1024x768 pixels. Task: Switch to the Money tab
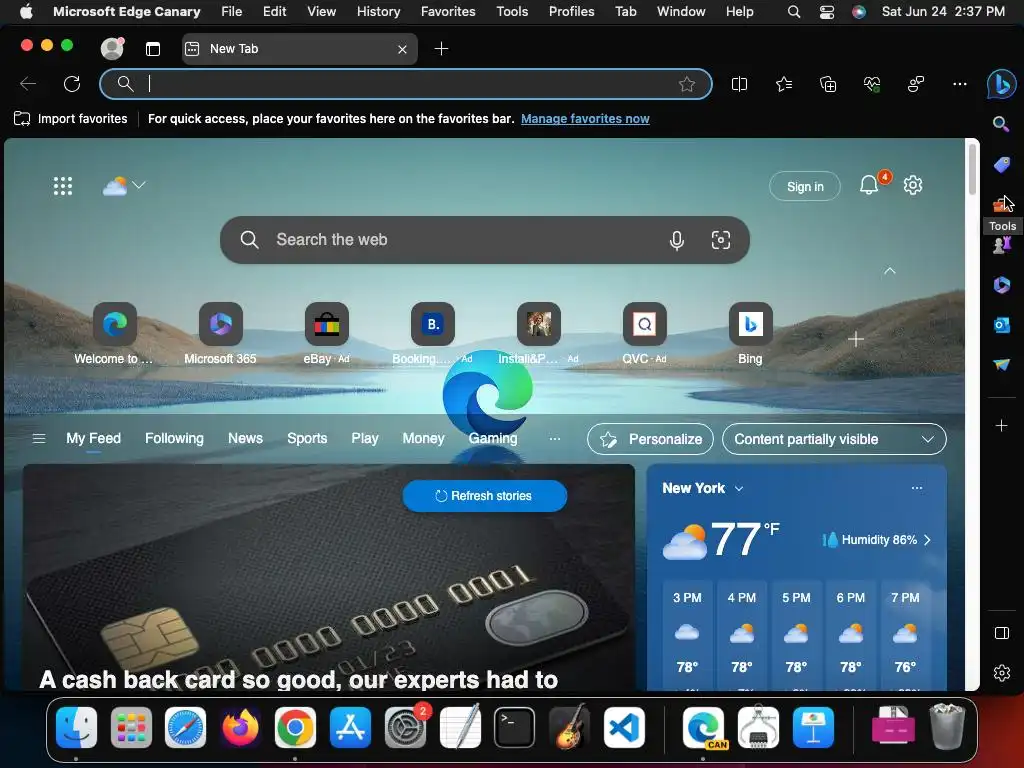click(x=423, y=439)
